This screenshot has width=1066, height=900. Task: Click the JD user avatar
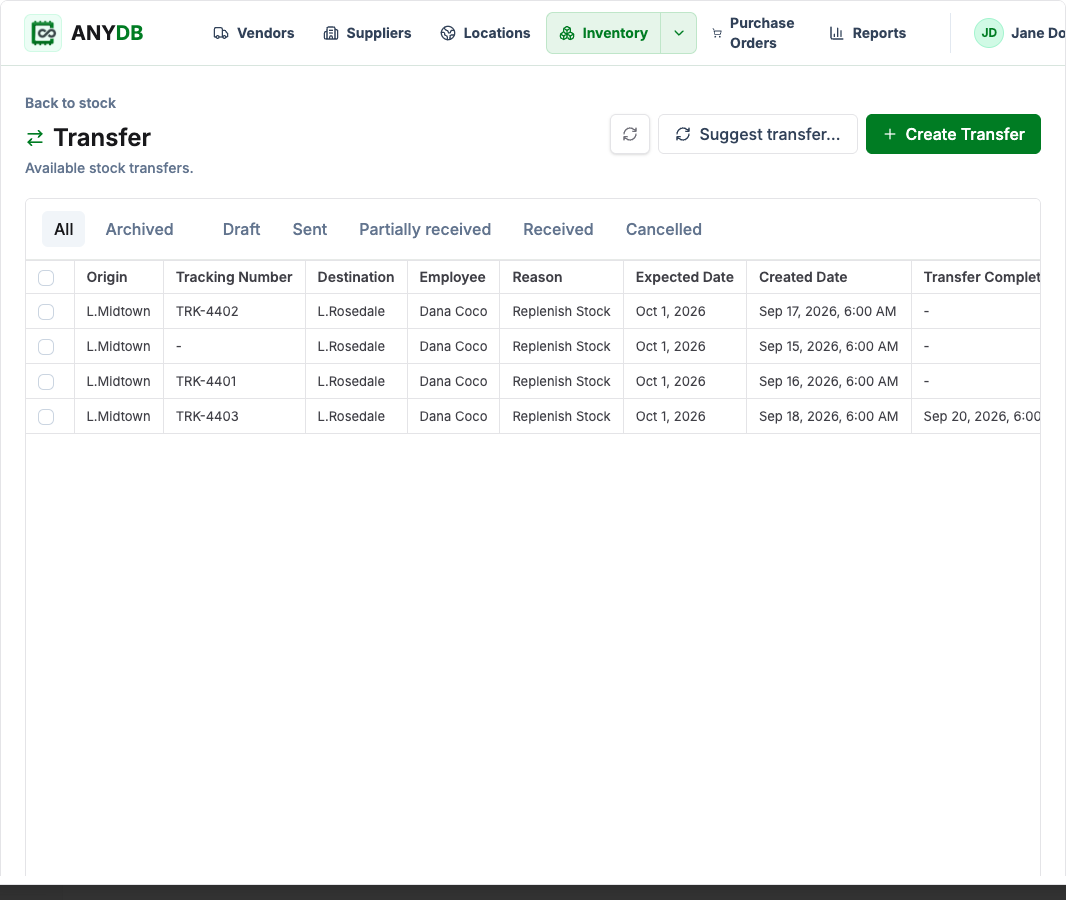coord(988,33)
